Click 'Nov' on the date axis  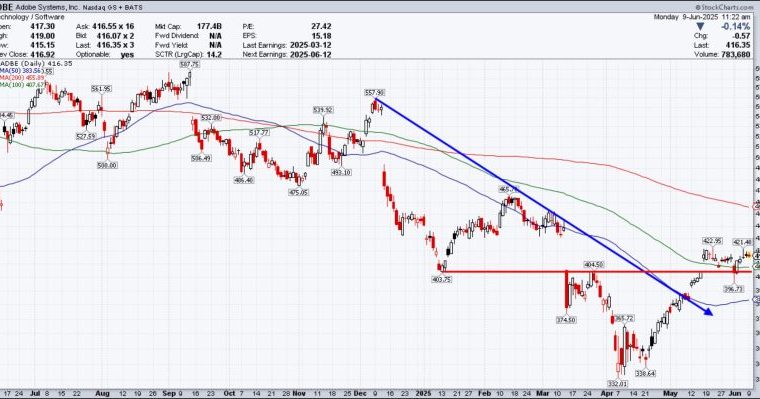point(300,394)
